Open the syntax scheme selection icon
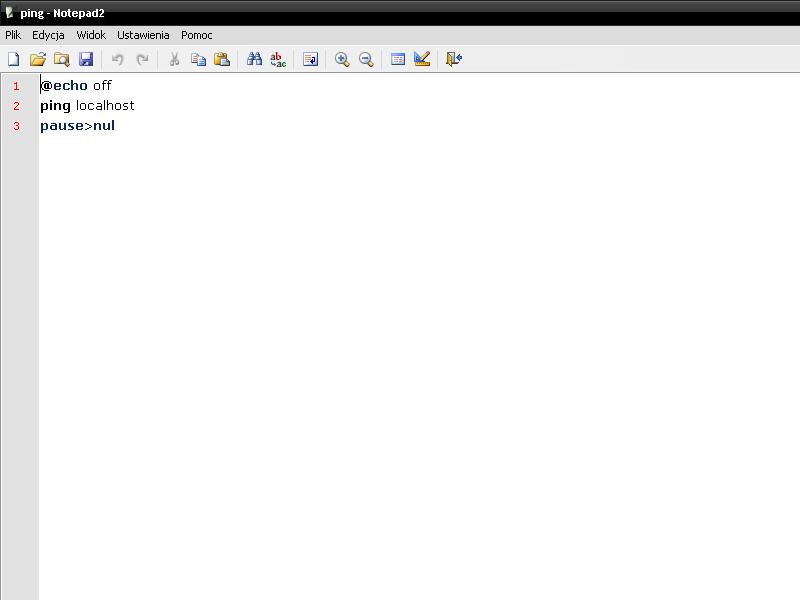This screenshot has width=800, height=600. coord(398,59)
